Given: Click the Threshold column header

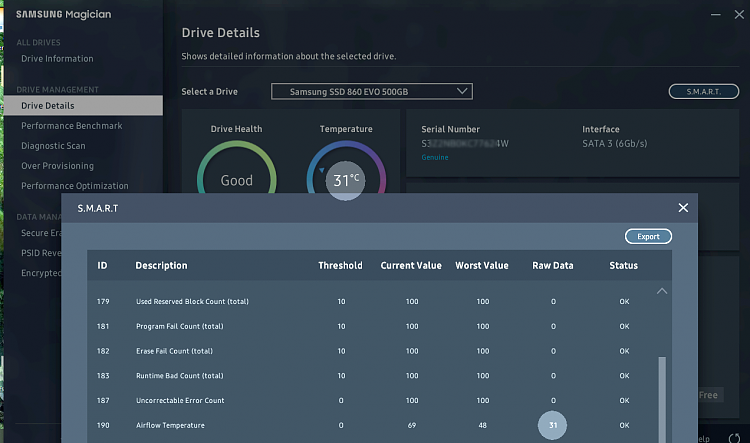Looking at the screenshot, I should pyautogui.click(x=341, y=266).
